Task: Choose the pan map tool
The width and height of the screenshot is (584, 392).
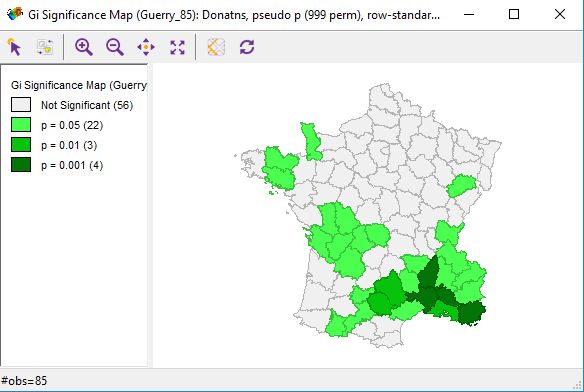Action: [146, 47]
